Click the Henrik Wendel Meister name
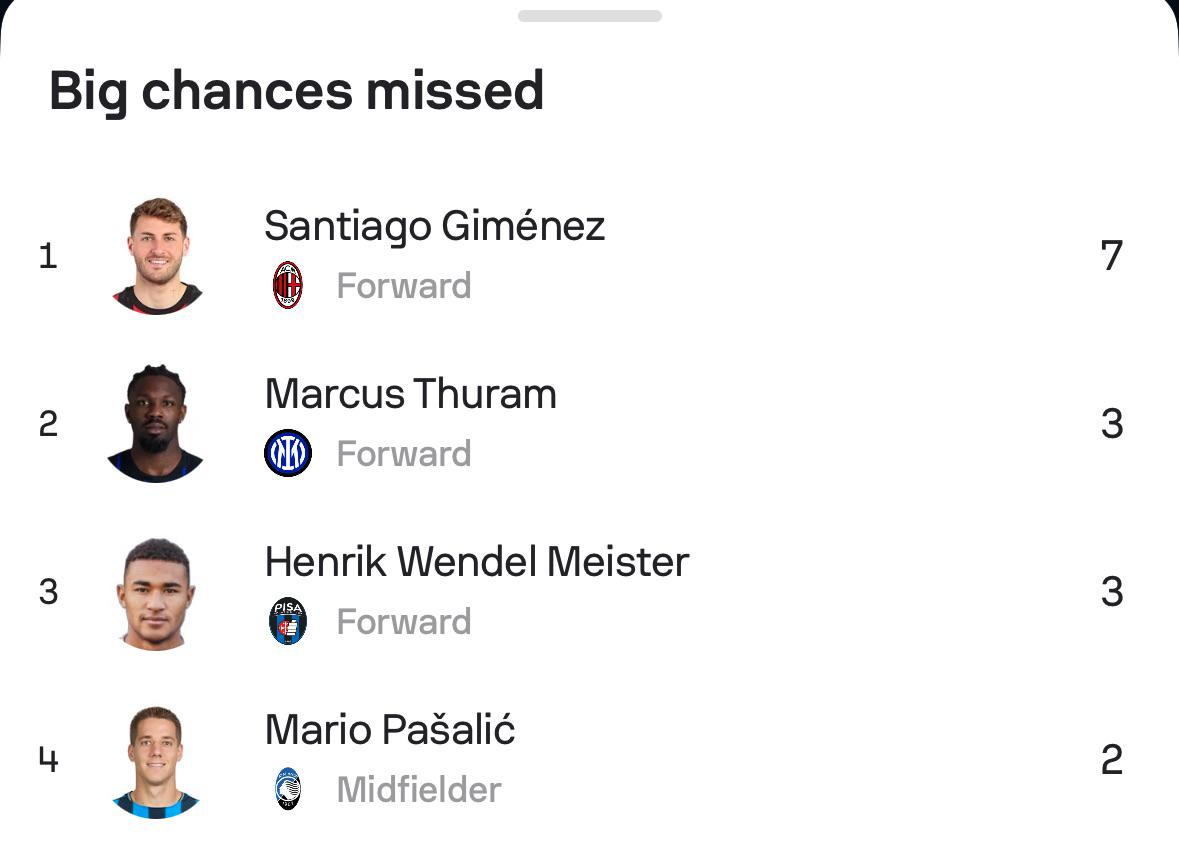 pyautogui.click(x=477, y=562)
